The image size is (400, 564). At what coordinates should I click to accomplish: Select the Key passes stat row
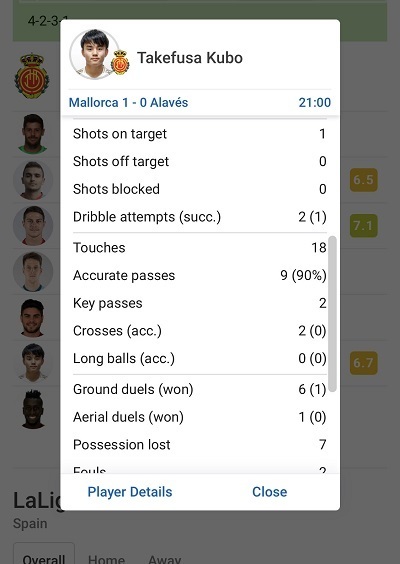[200, 303]
